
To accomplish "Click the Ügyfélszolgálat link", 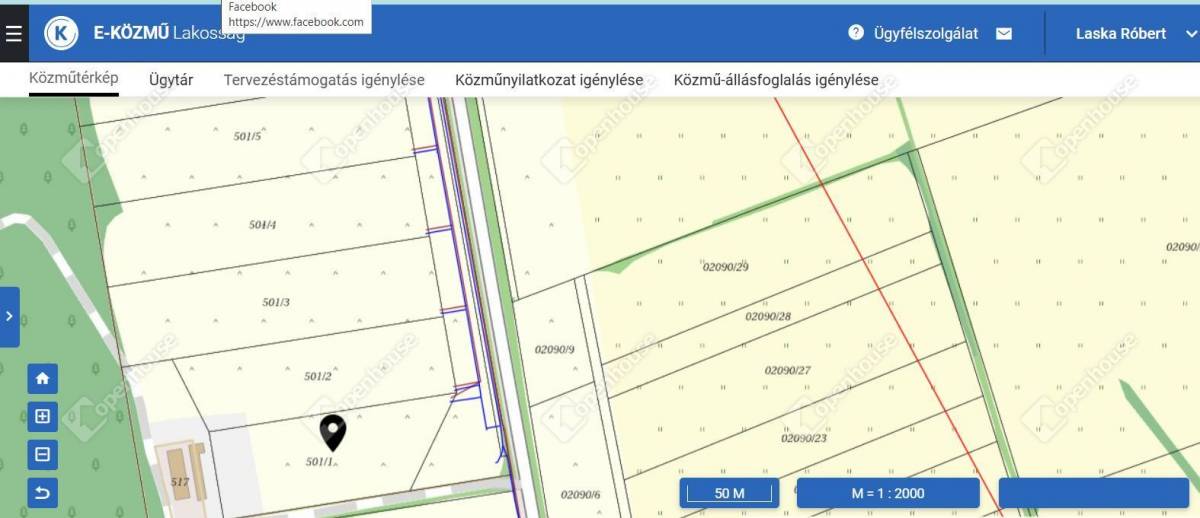I will point(926,33).
